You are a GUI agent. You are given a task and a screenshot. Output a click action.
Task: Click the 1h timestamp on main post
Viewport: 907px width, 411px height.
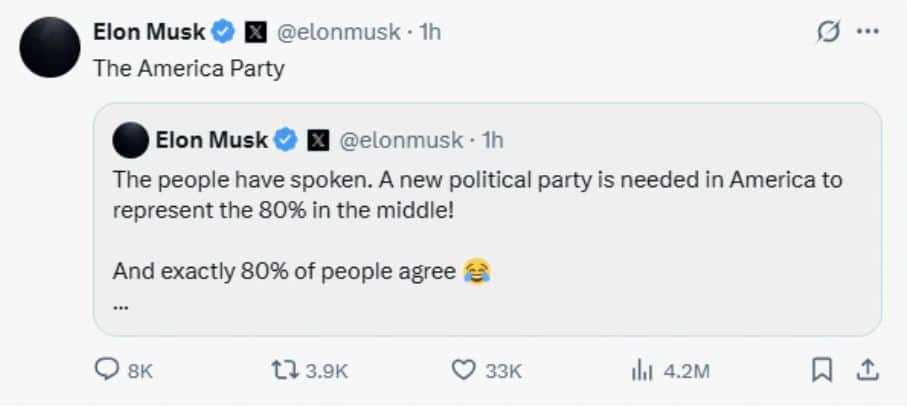pyautogui.click(x=431, y=32)
